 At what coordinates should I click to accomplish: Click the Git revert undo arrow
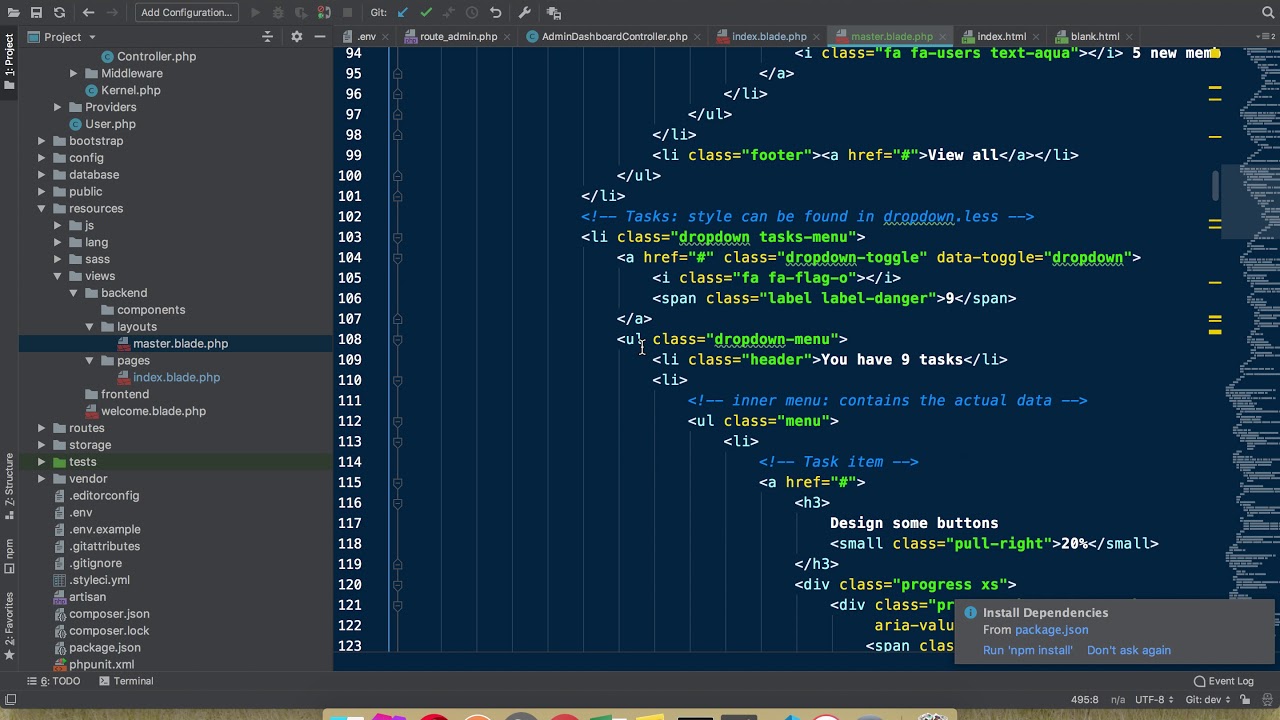click(495, 12)
